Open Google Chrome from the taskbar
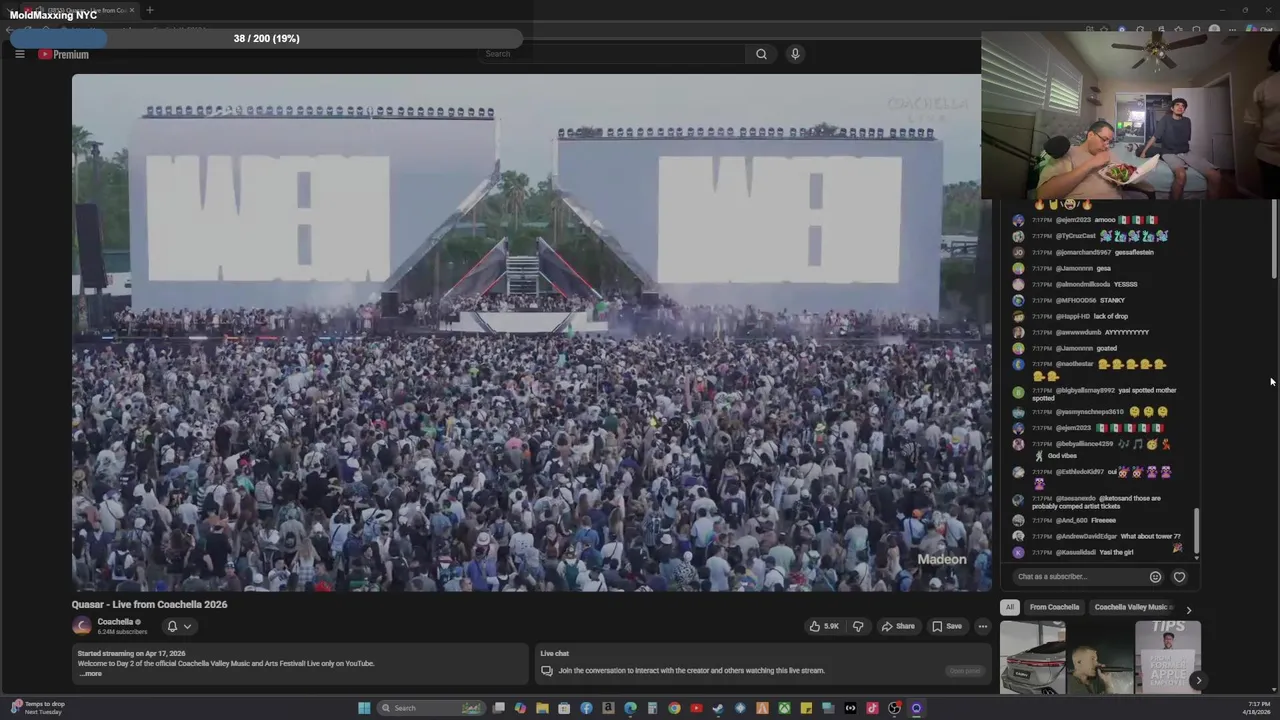 [x=674, y=708]
